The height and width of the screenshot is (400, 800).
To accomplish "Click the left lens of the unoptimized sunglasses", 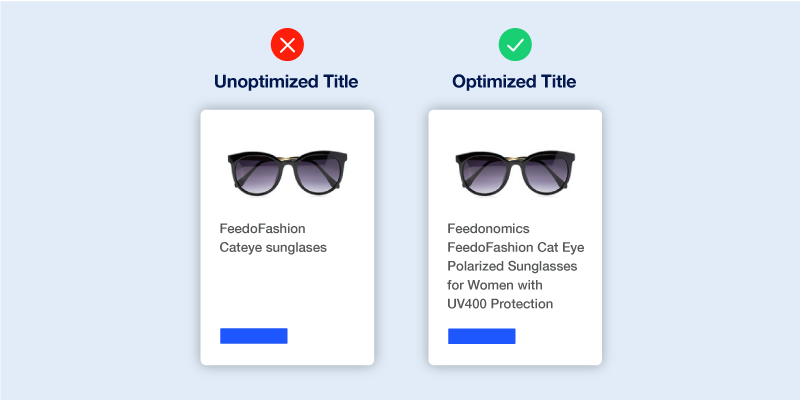I will (x=258, y=173).
